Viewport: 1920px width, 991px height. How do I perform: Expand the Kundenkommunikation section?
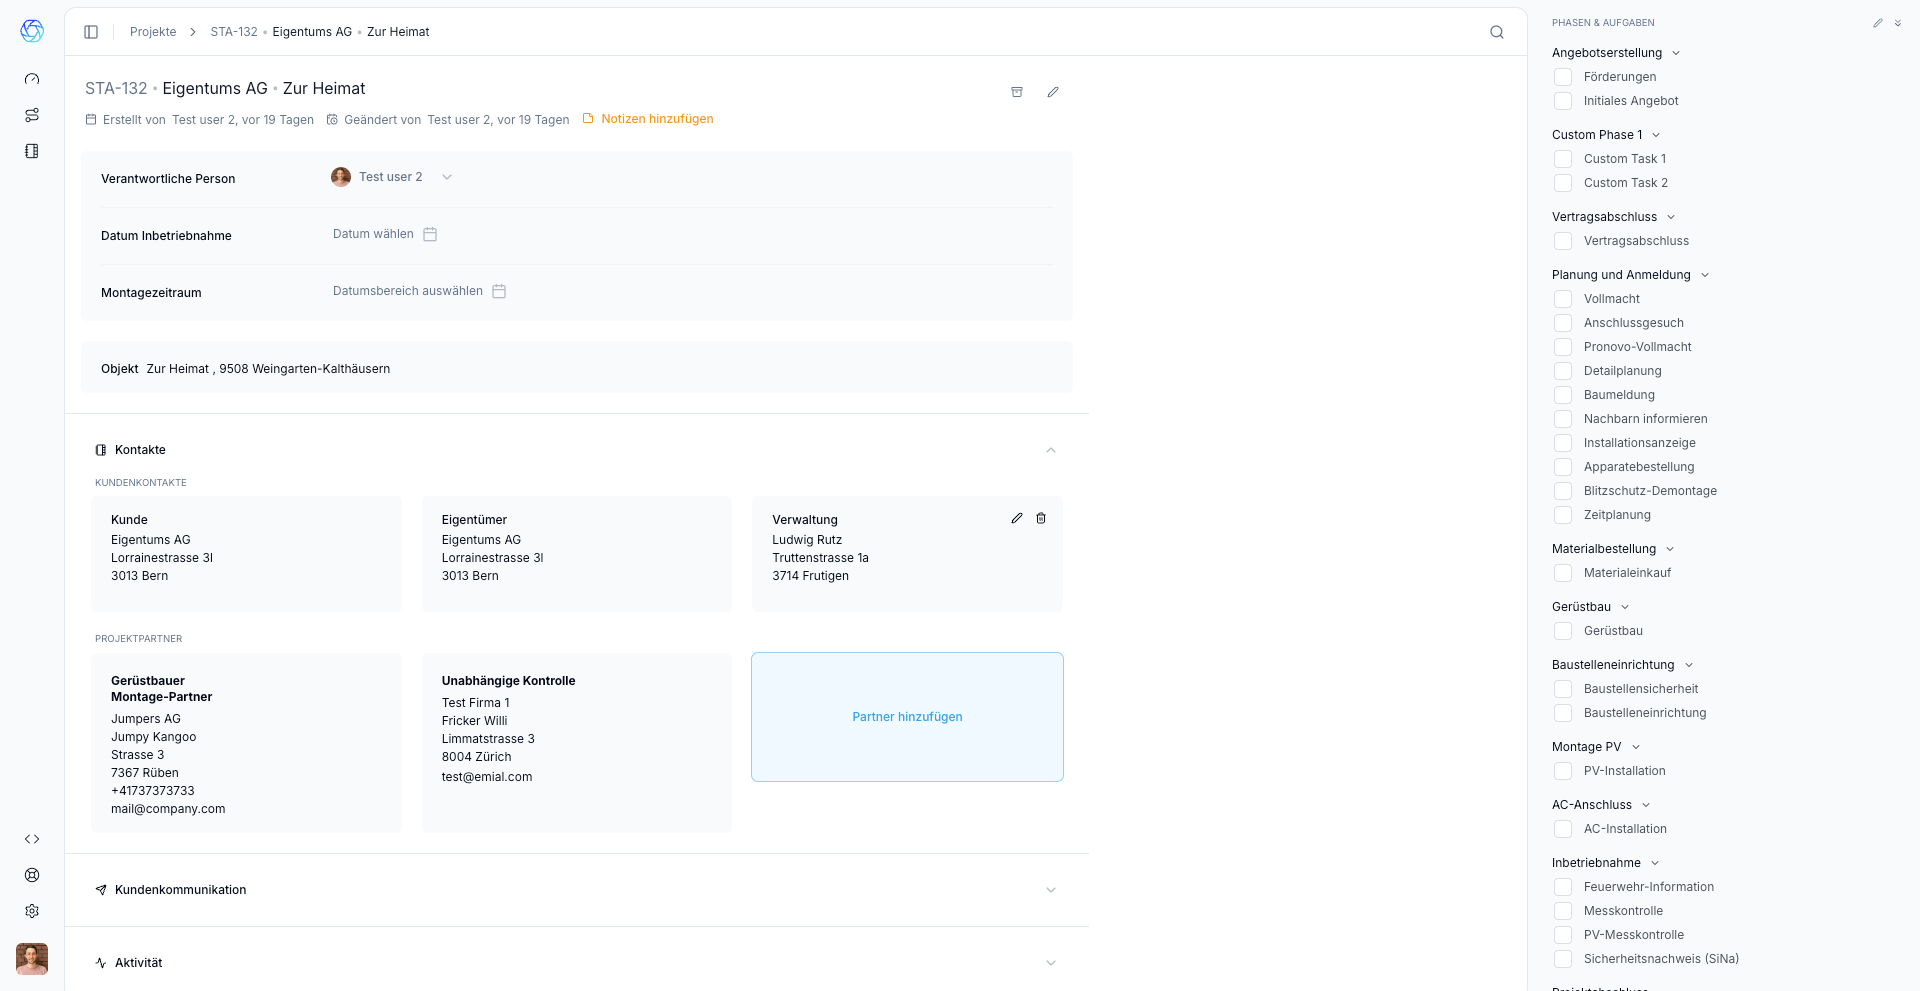click(1050, 890)
